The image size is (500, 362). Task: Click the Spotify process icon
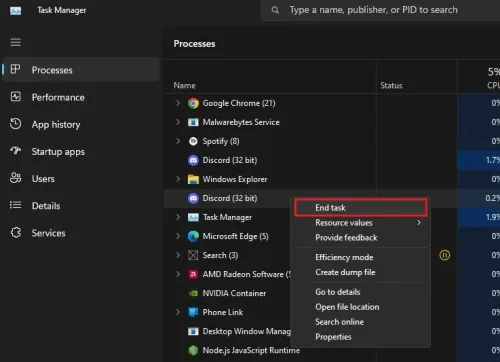point(193,141)
